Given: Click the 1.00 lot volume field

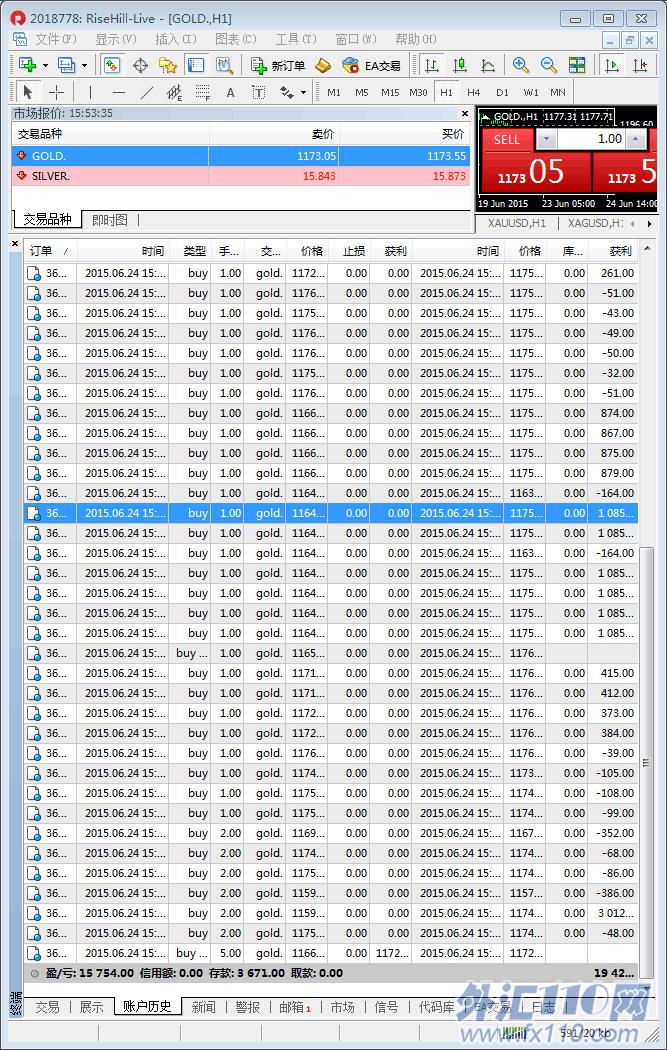Looking at the screenshot, I should (593, 139).
